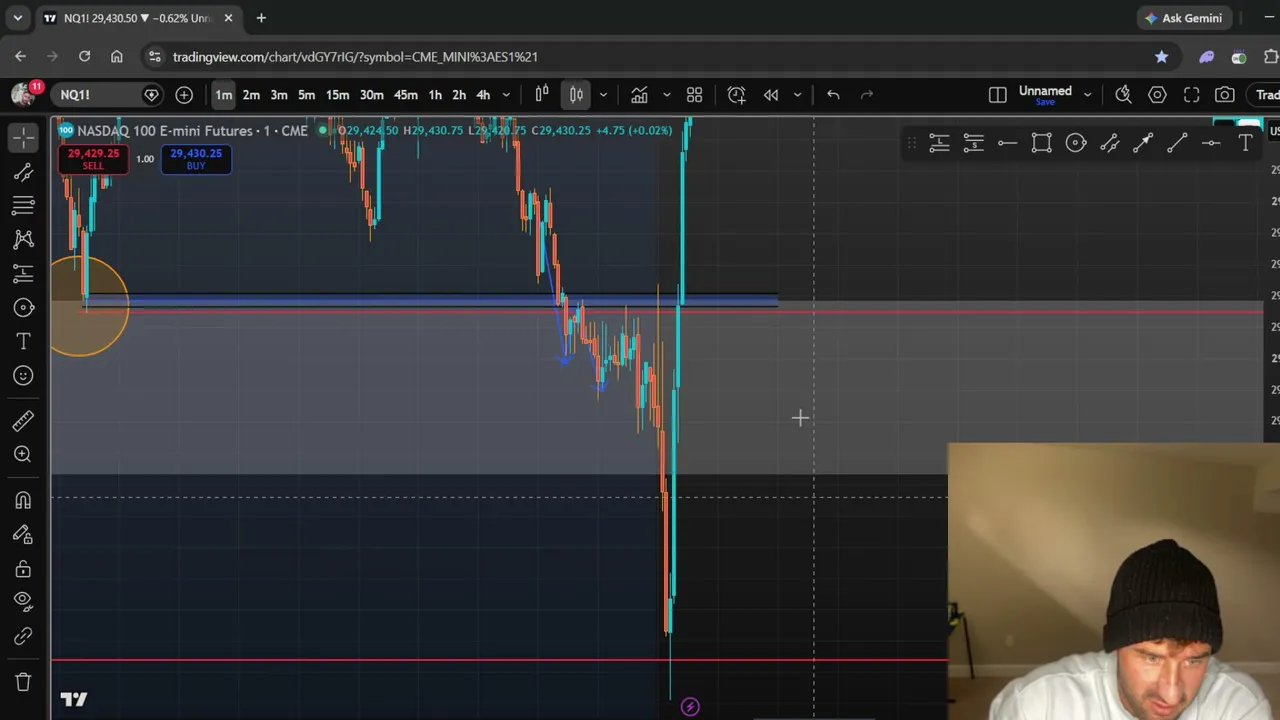Click the order quantity 1.00 field
1280x720 pixels.
click(145, 159)
